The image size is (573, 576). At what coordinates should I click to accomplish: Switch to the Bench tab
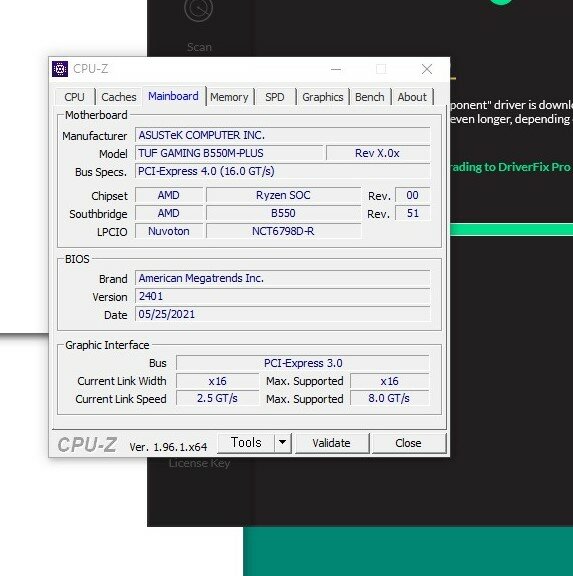pyautogui.click(x=370, y=97)
